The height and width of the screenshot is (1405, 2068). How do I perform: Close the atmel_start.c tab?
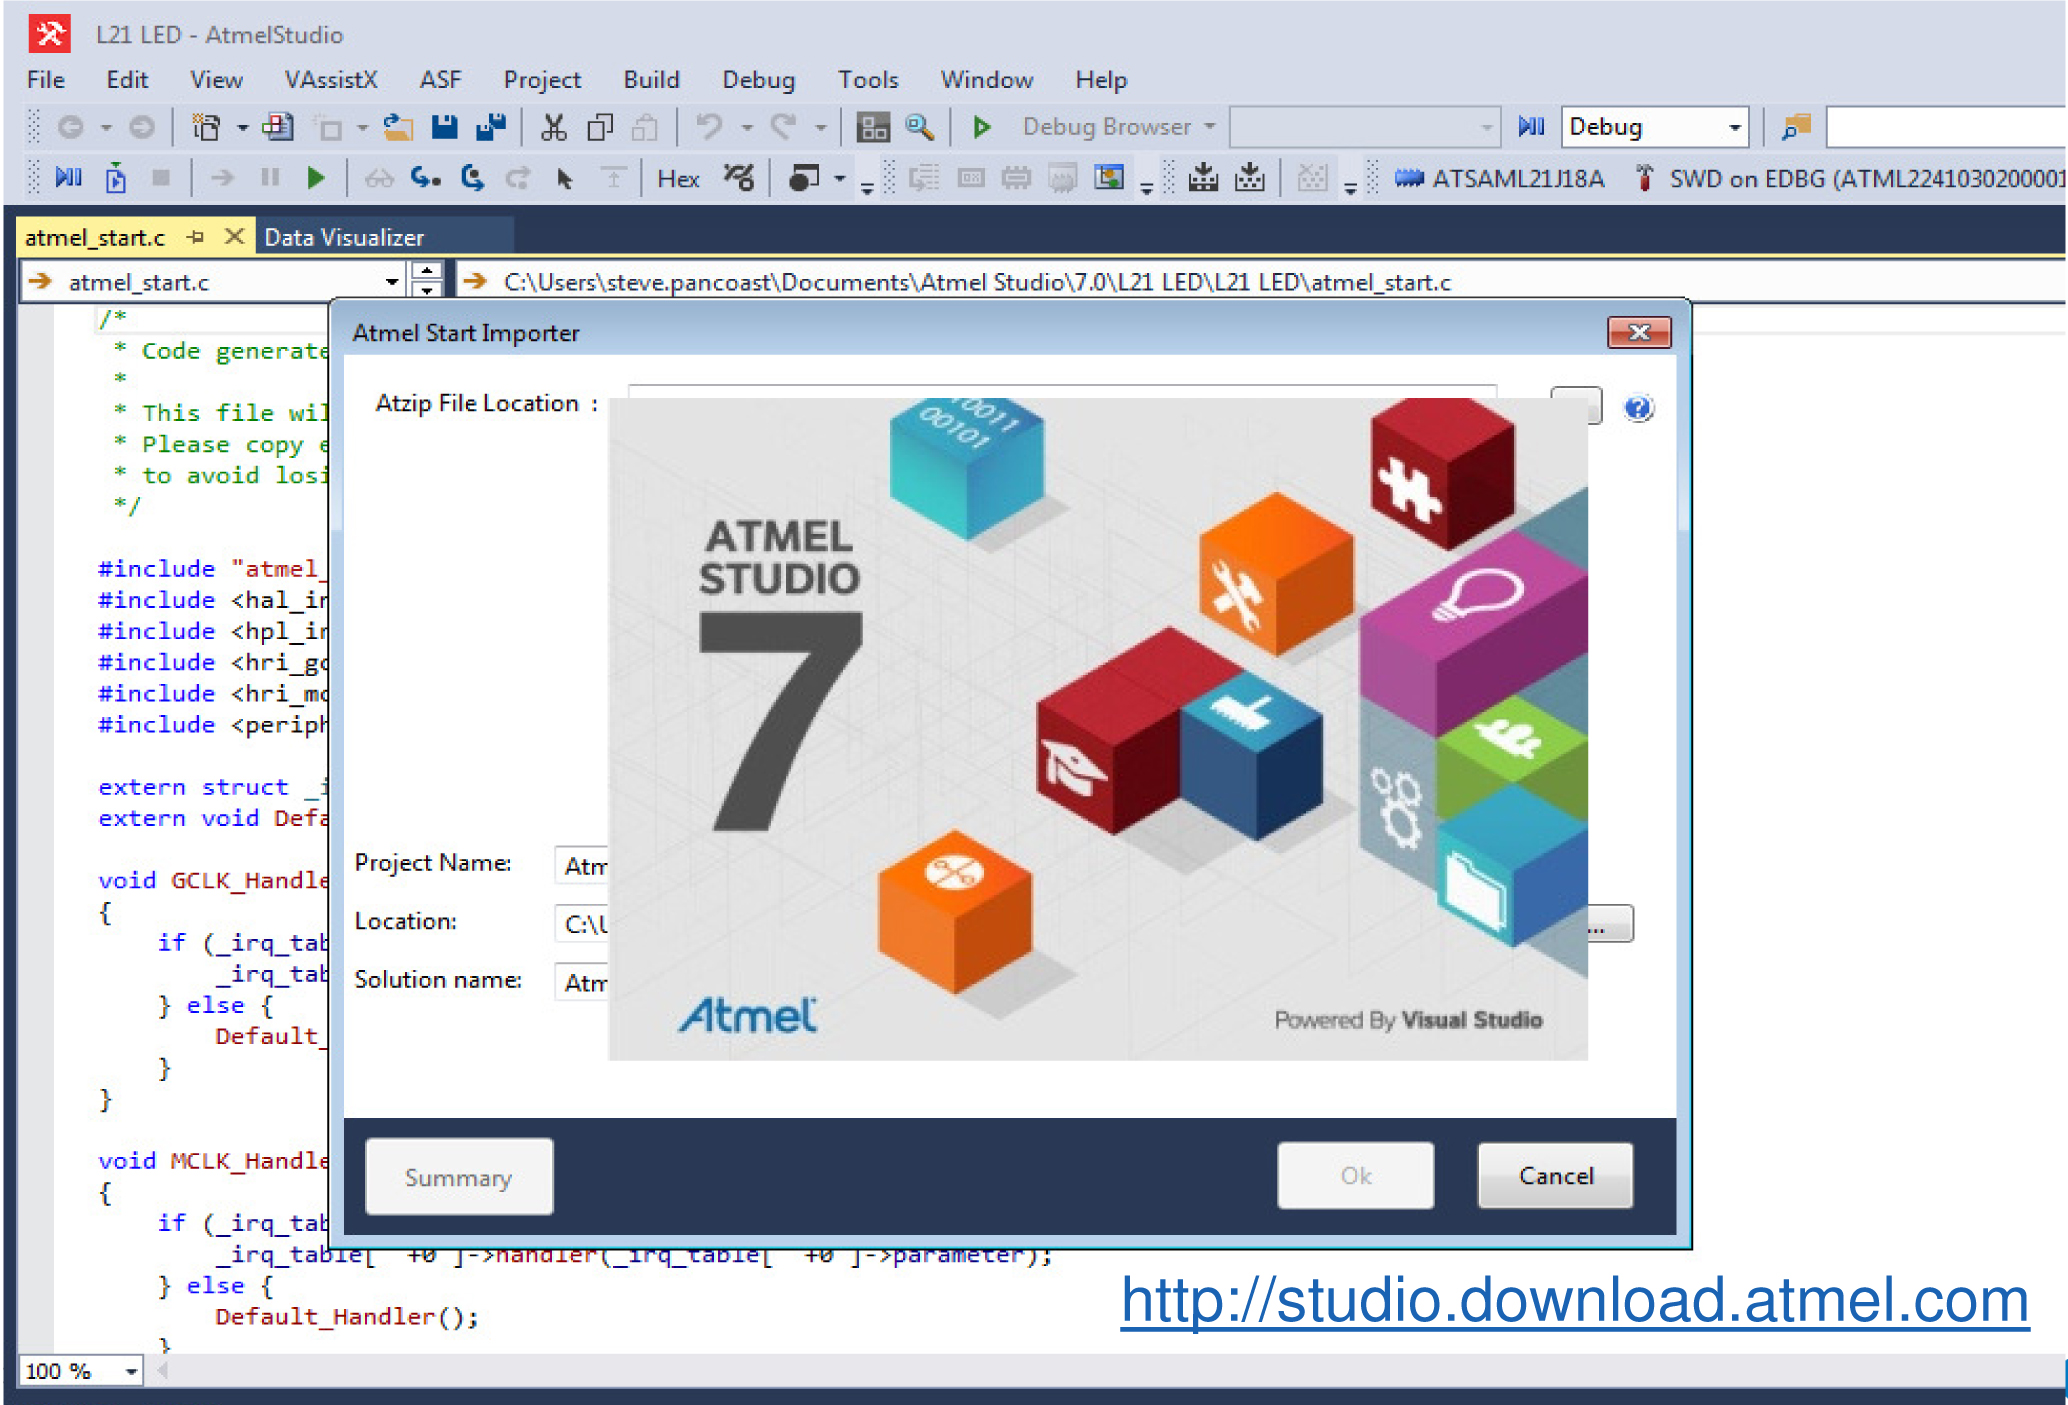234,236
